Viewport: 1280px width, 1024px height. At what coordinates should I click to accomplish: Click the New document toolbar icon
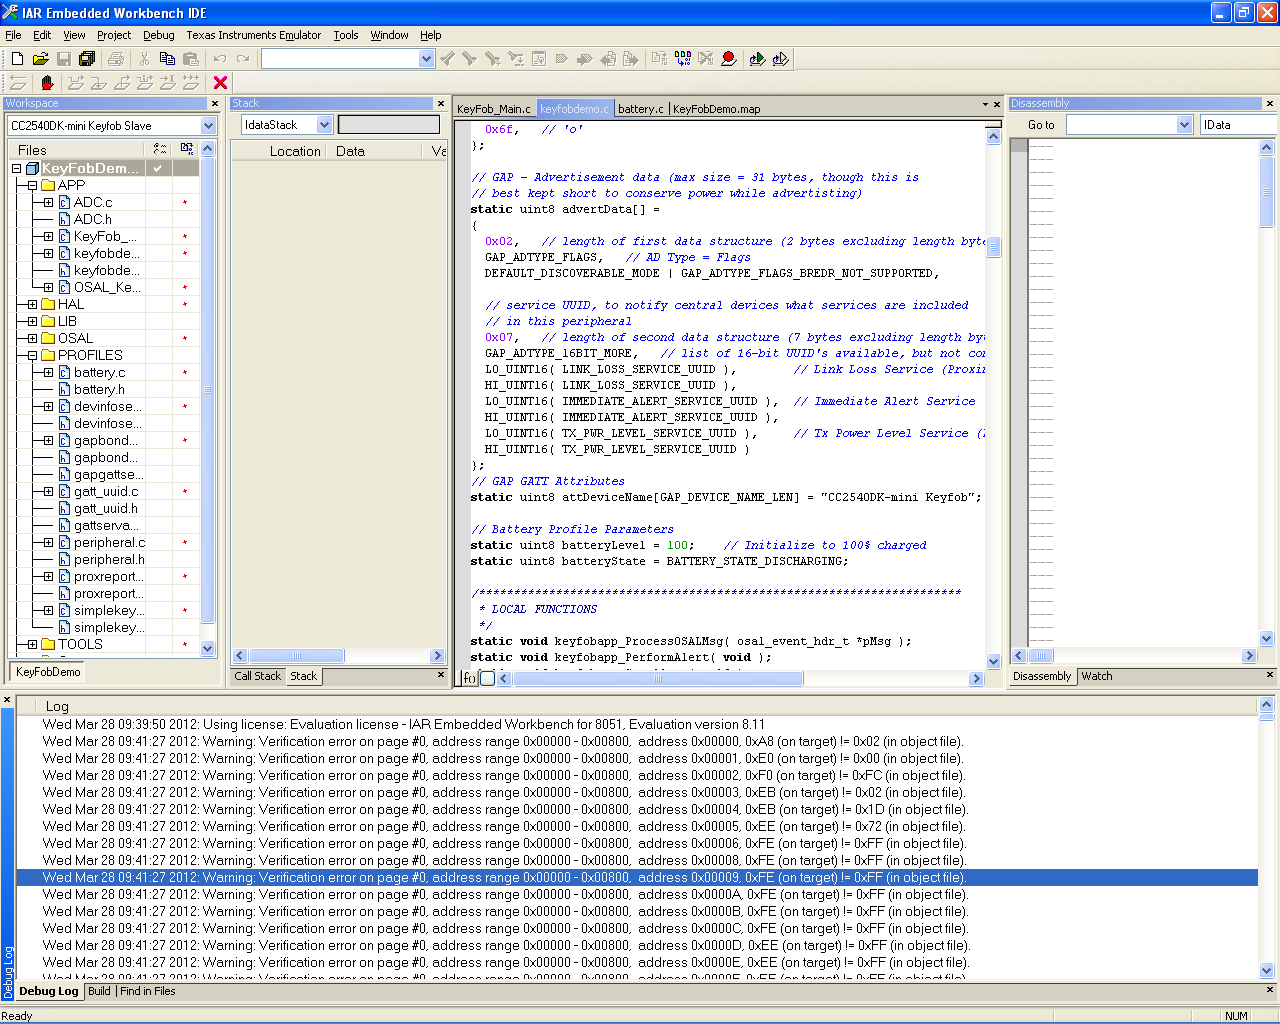(17, 59)
